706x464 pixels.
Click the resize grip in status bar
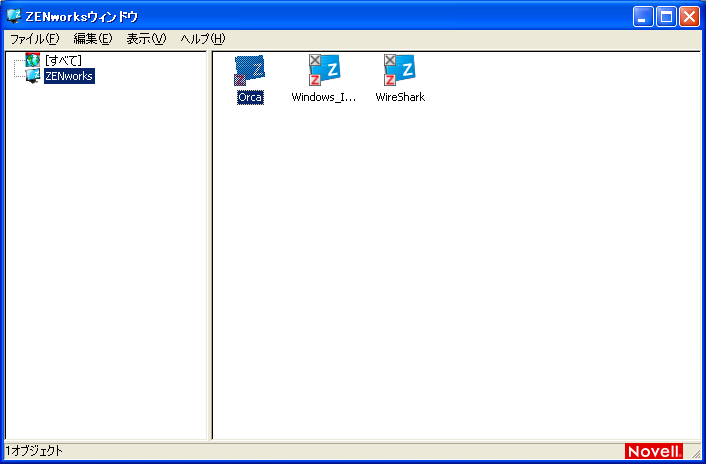click(696, 453)
